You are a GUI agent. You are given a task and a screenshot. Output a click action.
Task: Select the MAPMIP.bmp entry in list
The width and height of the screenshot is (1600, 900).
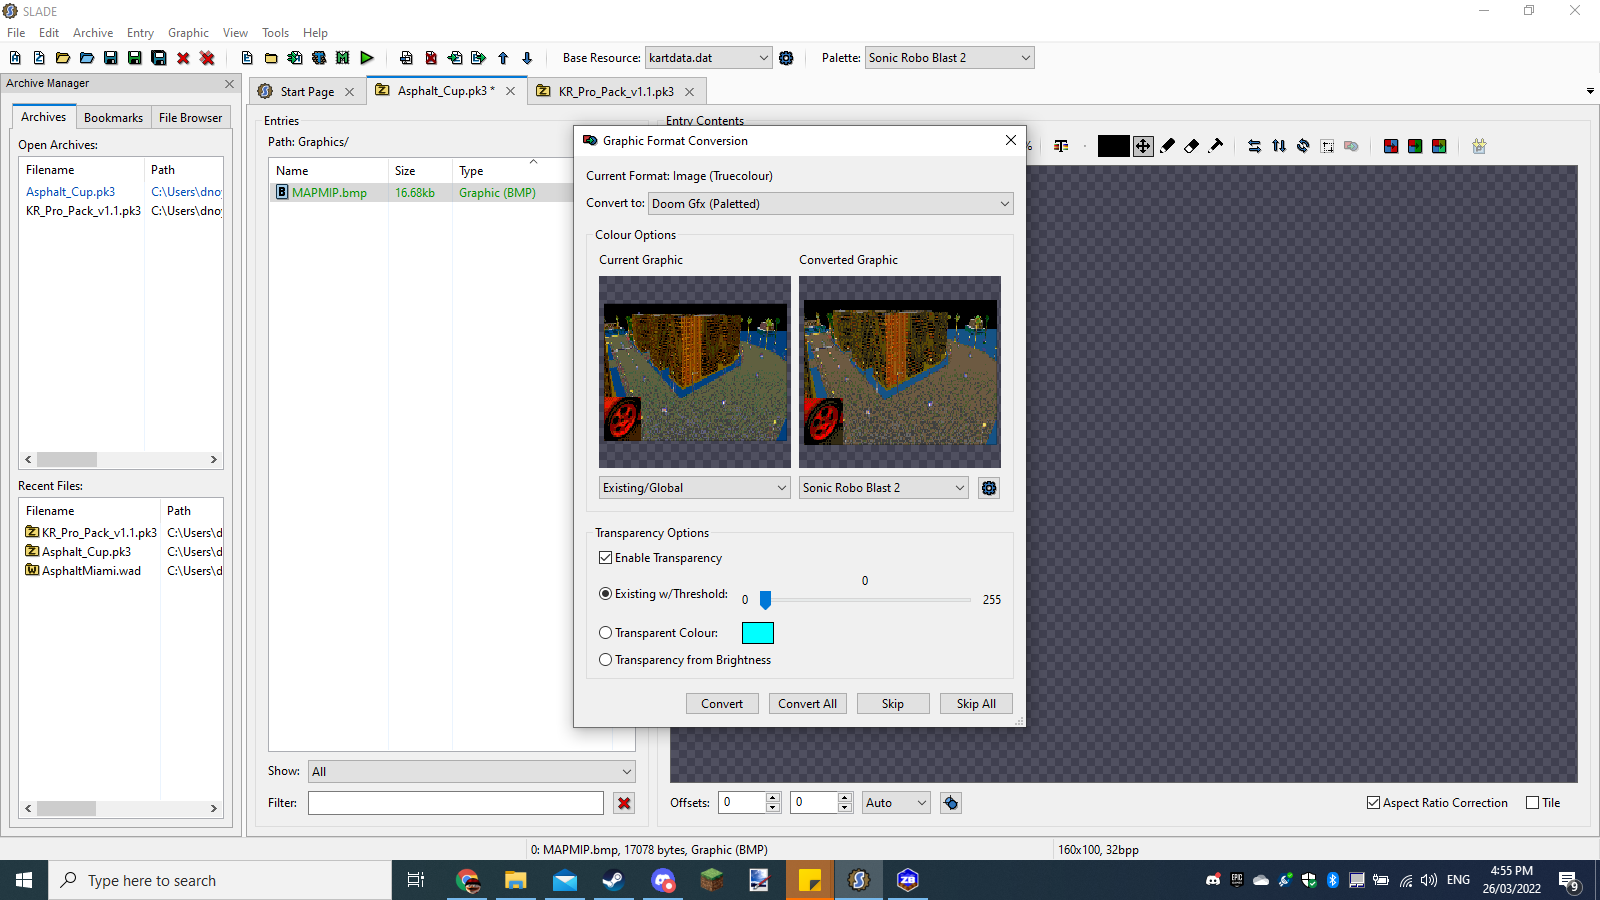tap(422, 193)
